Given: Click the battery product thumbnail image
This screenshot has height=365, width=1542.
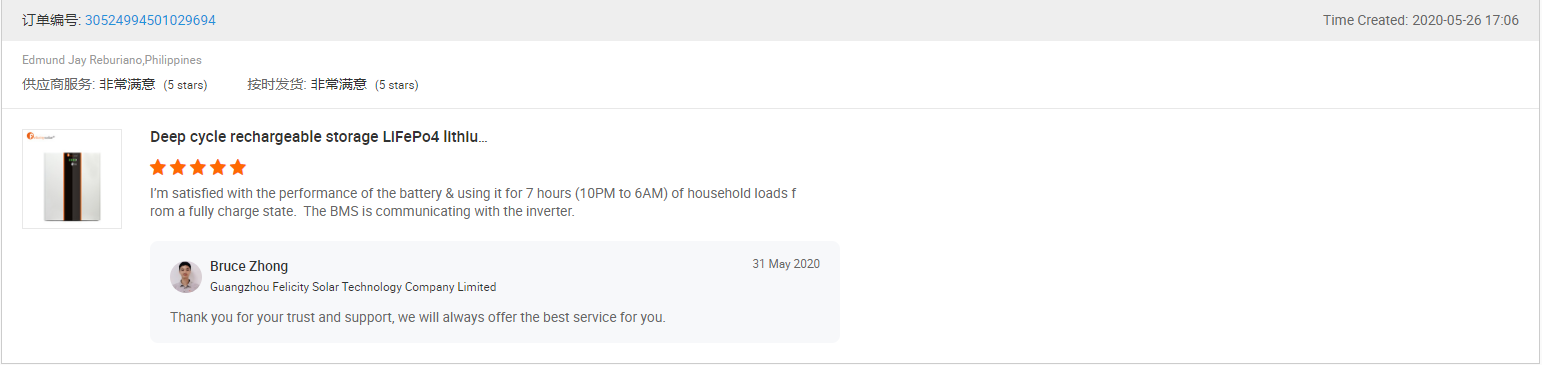Looking at the screenshot, I should click(x=72, y=179).
